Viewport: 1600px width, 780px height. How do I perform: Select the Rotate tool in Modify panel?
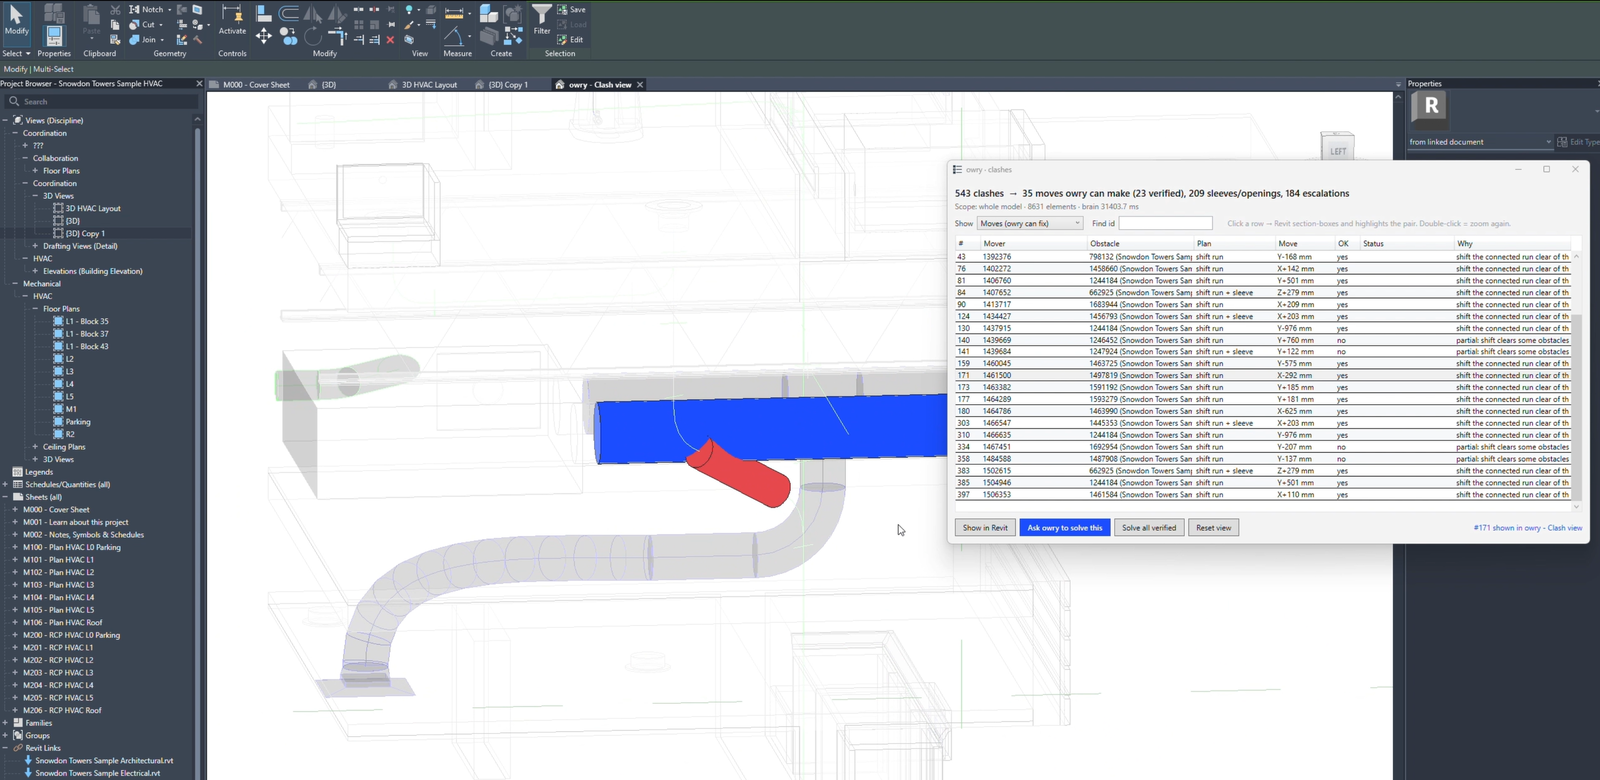click(x=313, y=36)
